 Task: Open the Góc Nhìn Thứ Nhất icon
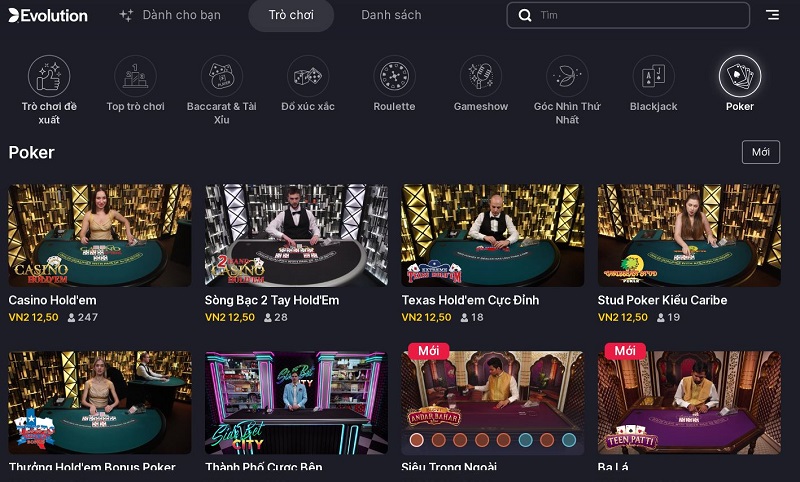click(567, 76)
